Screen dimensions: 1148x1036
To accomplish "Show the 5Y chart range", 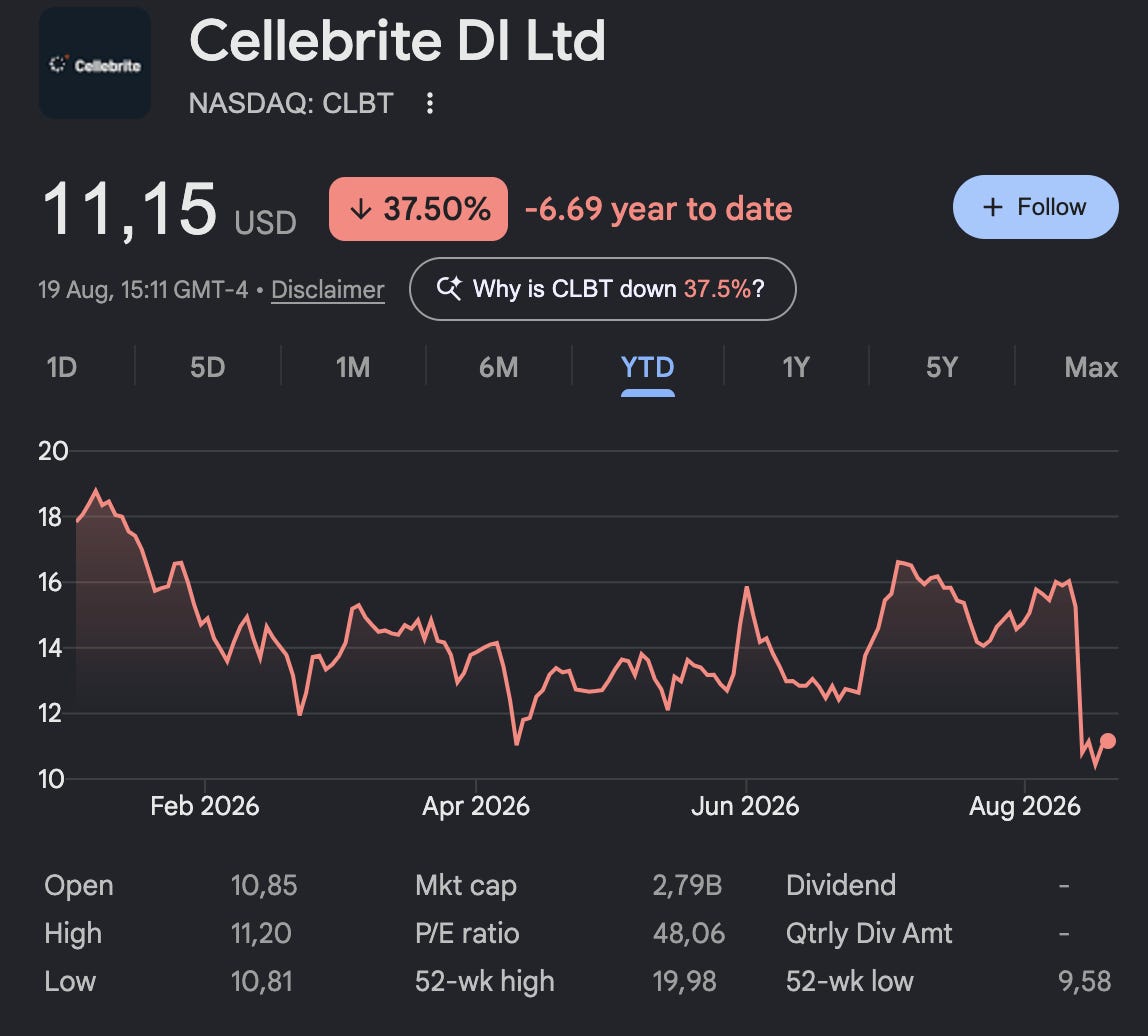I will coord(942,367).
